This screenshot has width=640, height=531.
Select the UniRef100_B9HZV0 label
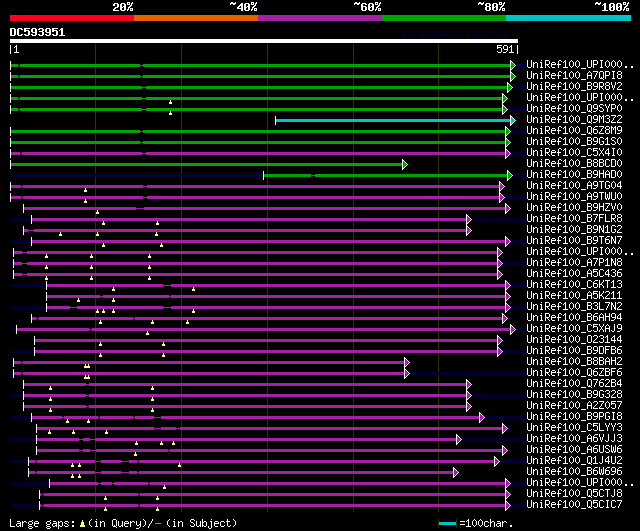574,208
